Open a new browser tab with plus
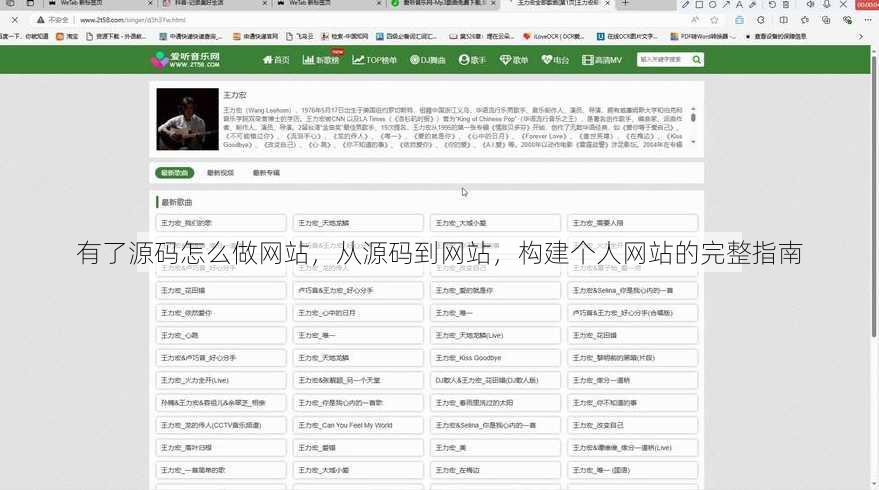Screen dimensions: 879x490 (x=626, y=3)
